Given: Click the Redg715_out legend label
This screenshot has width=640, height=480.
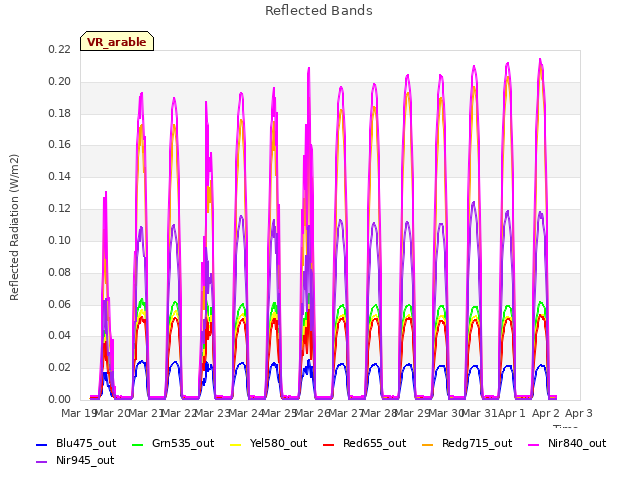Looking at the screenshot, I should pyautogui.click(x=477, y=443).
